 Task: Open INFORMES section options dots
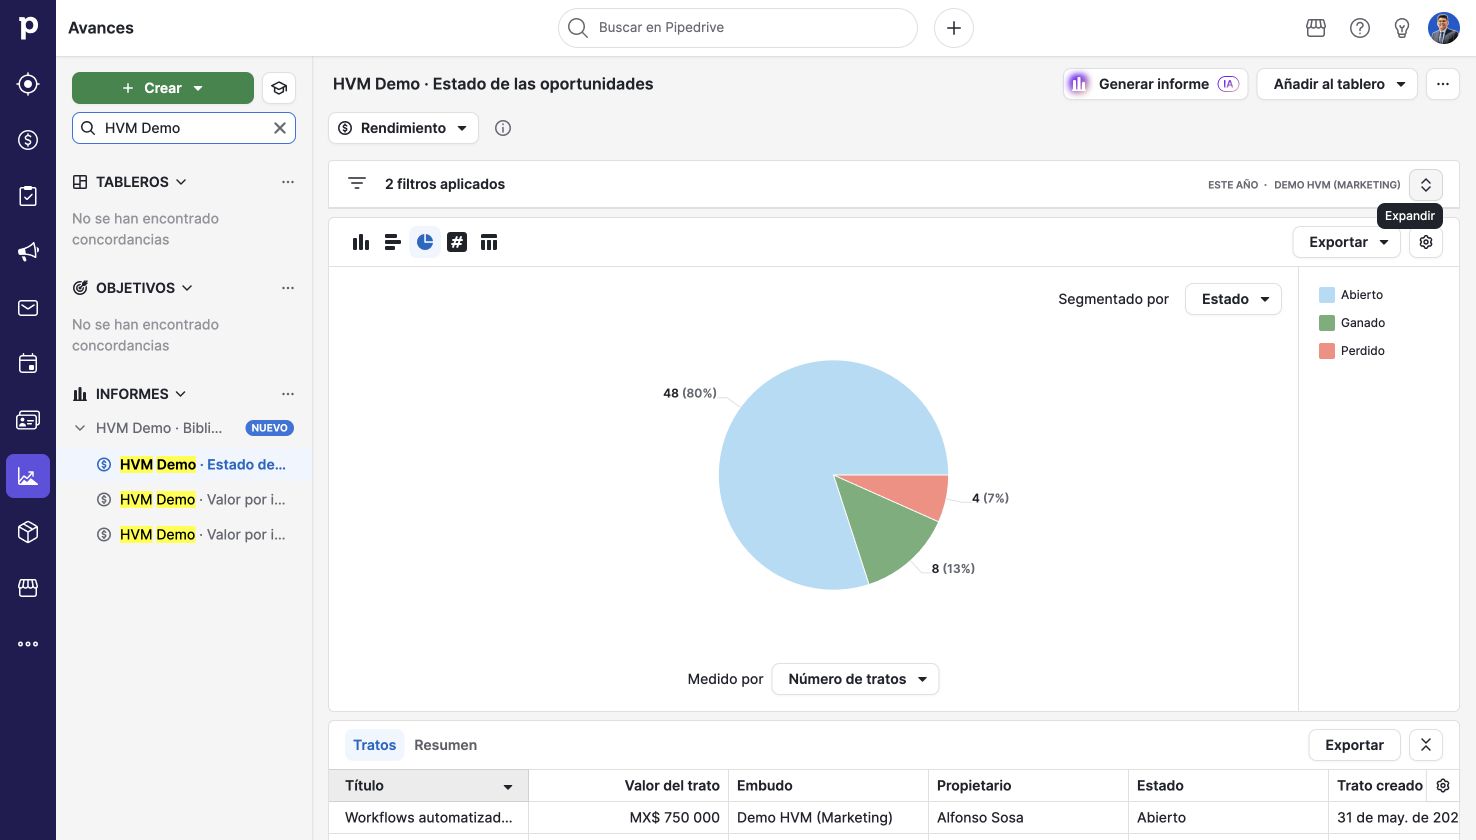pyautogui.click(x=288, y=394)
